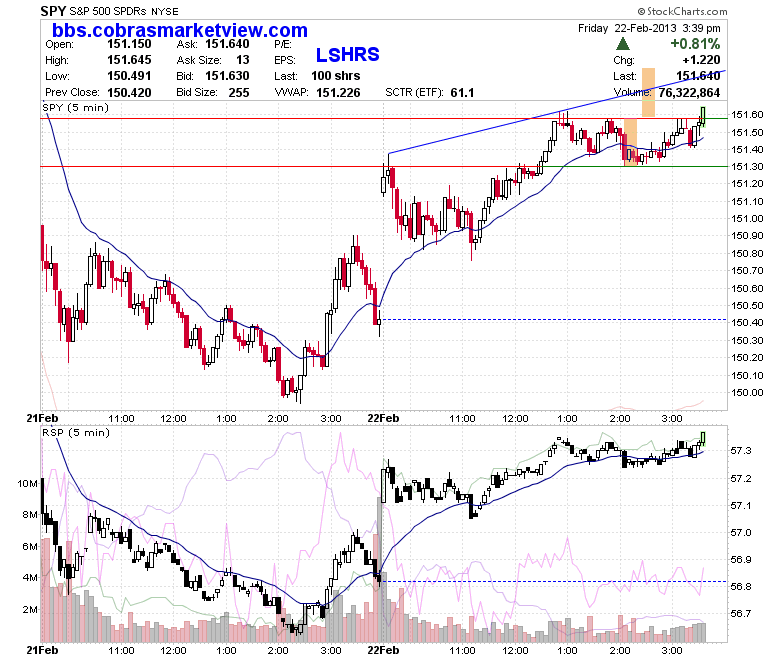The height and width of the screenshot is (659, 780).
Task: Click the blue LSHRS label
Action: 347,55
